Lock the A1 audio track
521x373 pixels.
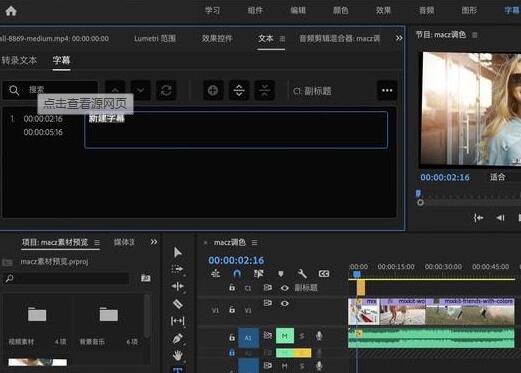pos(232,338)
